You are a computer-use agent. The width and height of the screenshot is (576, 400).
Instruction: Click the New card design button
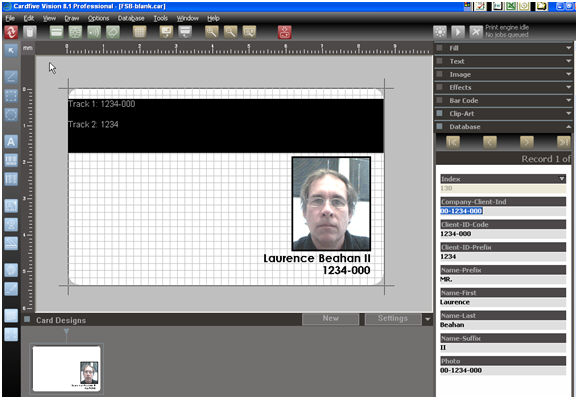coord(330,319)
